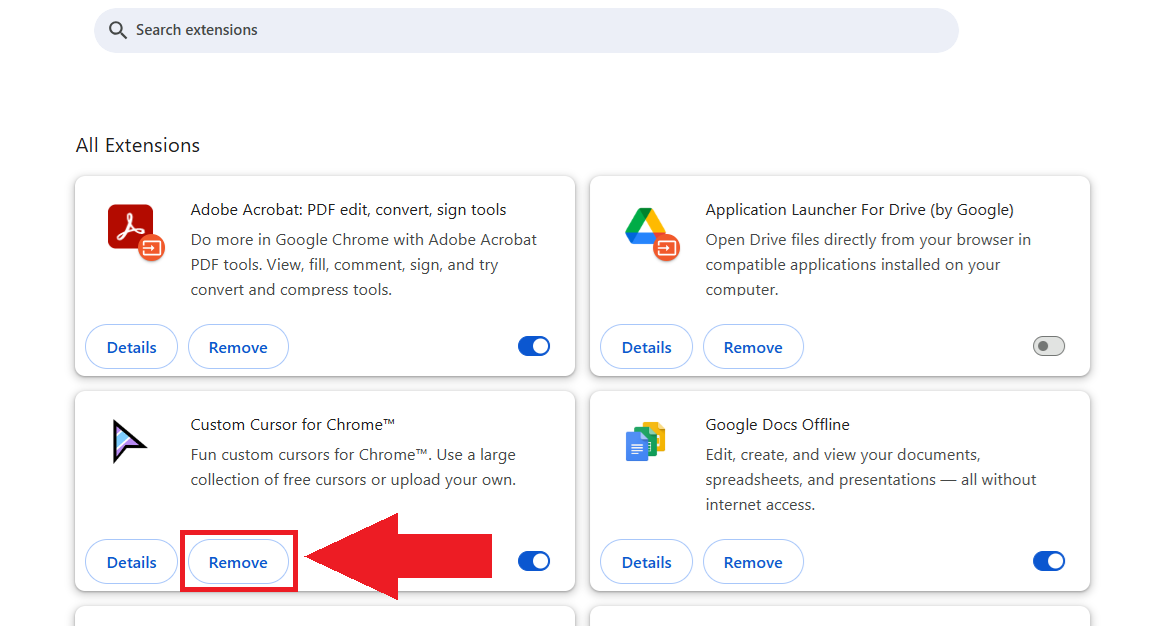Remove the Adobe Acrobat extension
Image resolution: width=1160 pixels, height=626 pixels.
[238, 347]
